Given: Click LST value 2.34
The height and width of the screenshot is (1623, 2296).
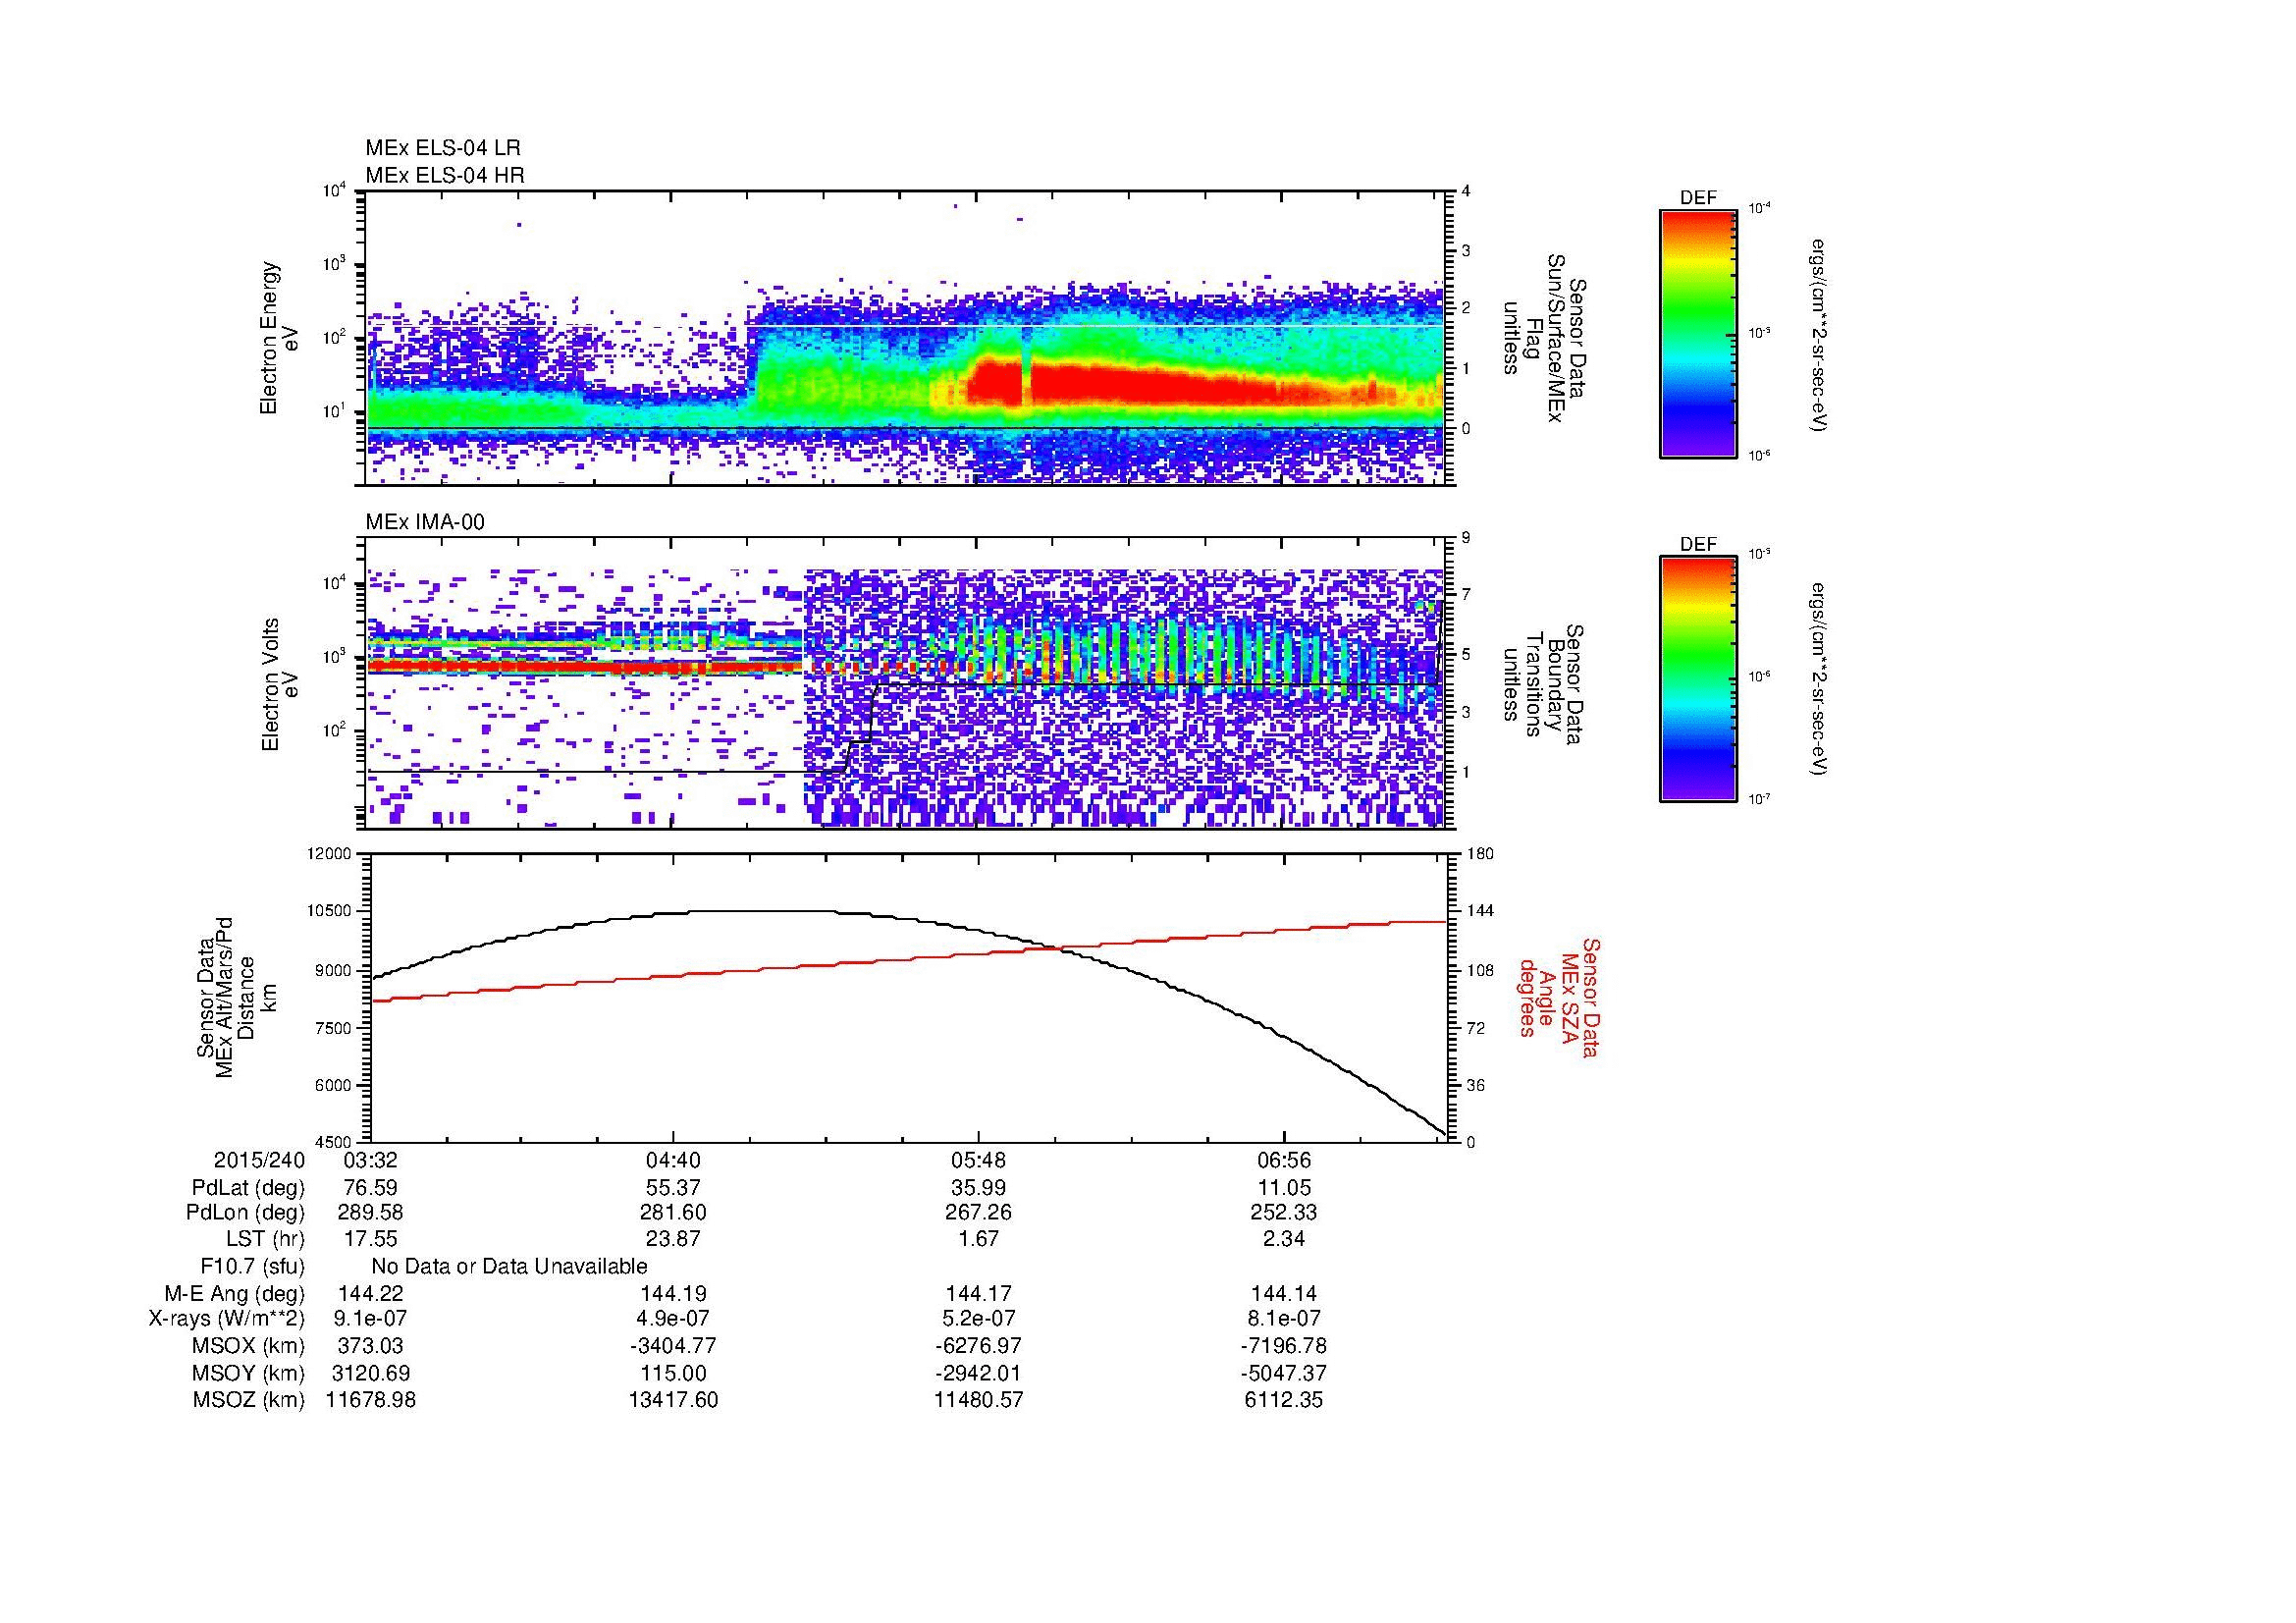Looking at the screenshot, I should (x=1285, y=1239).
